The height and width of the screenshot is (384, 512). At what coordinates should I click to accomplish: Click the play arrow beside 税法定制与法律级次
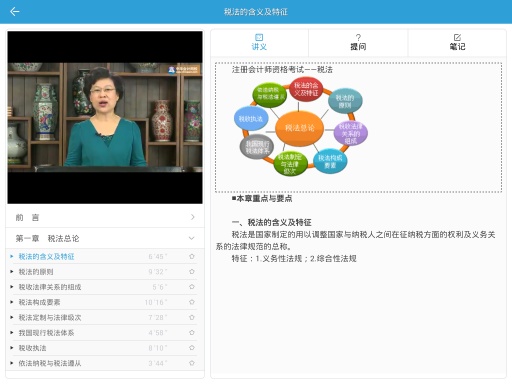point(12,317)
